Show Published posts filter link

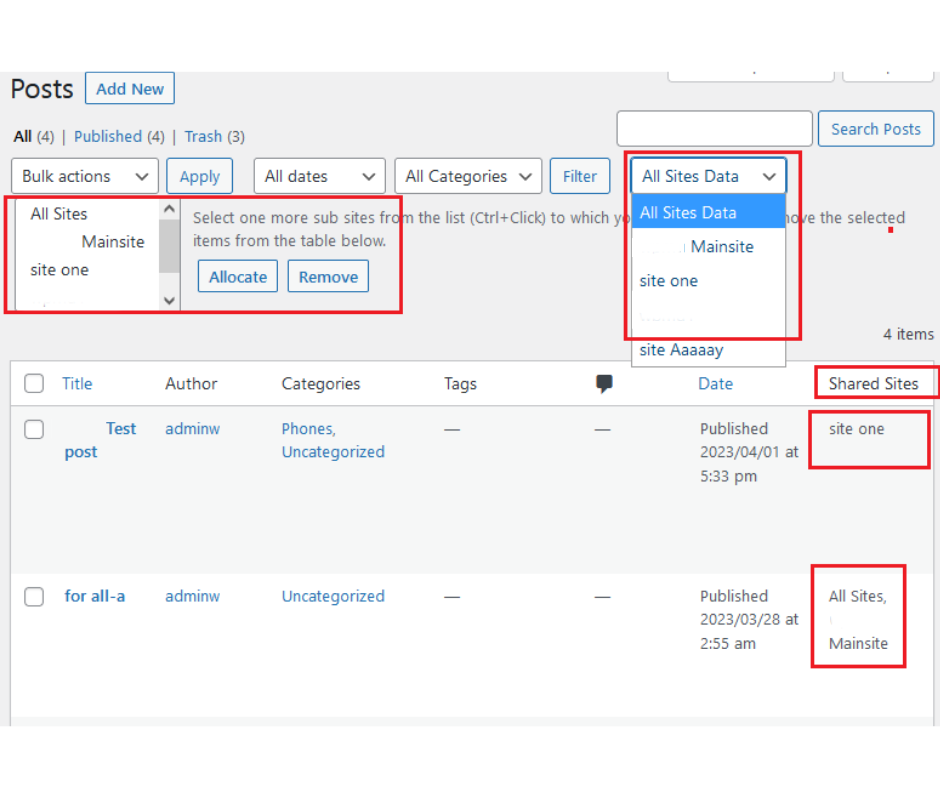[108, 137]
